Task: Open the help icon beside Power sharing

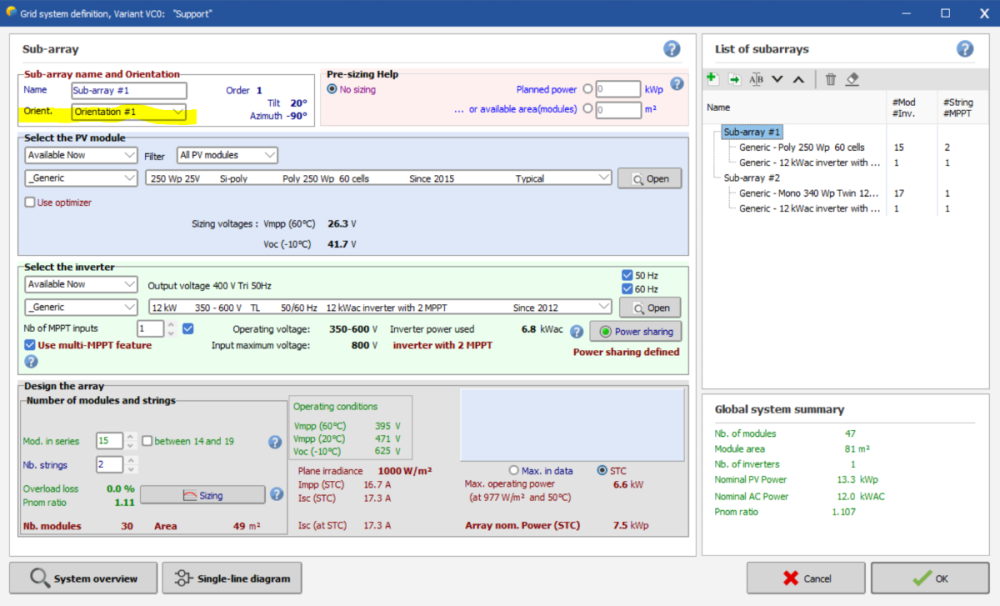Action: pos(576,331)
